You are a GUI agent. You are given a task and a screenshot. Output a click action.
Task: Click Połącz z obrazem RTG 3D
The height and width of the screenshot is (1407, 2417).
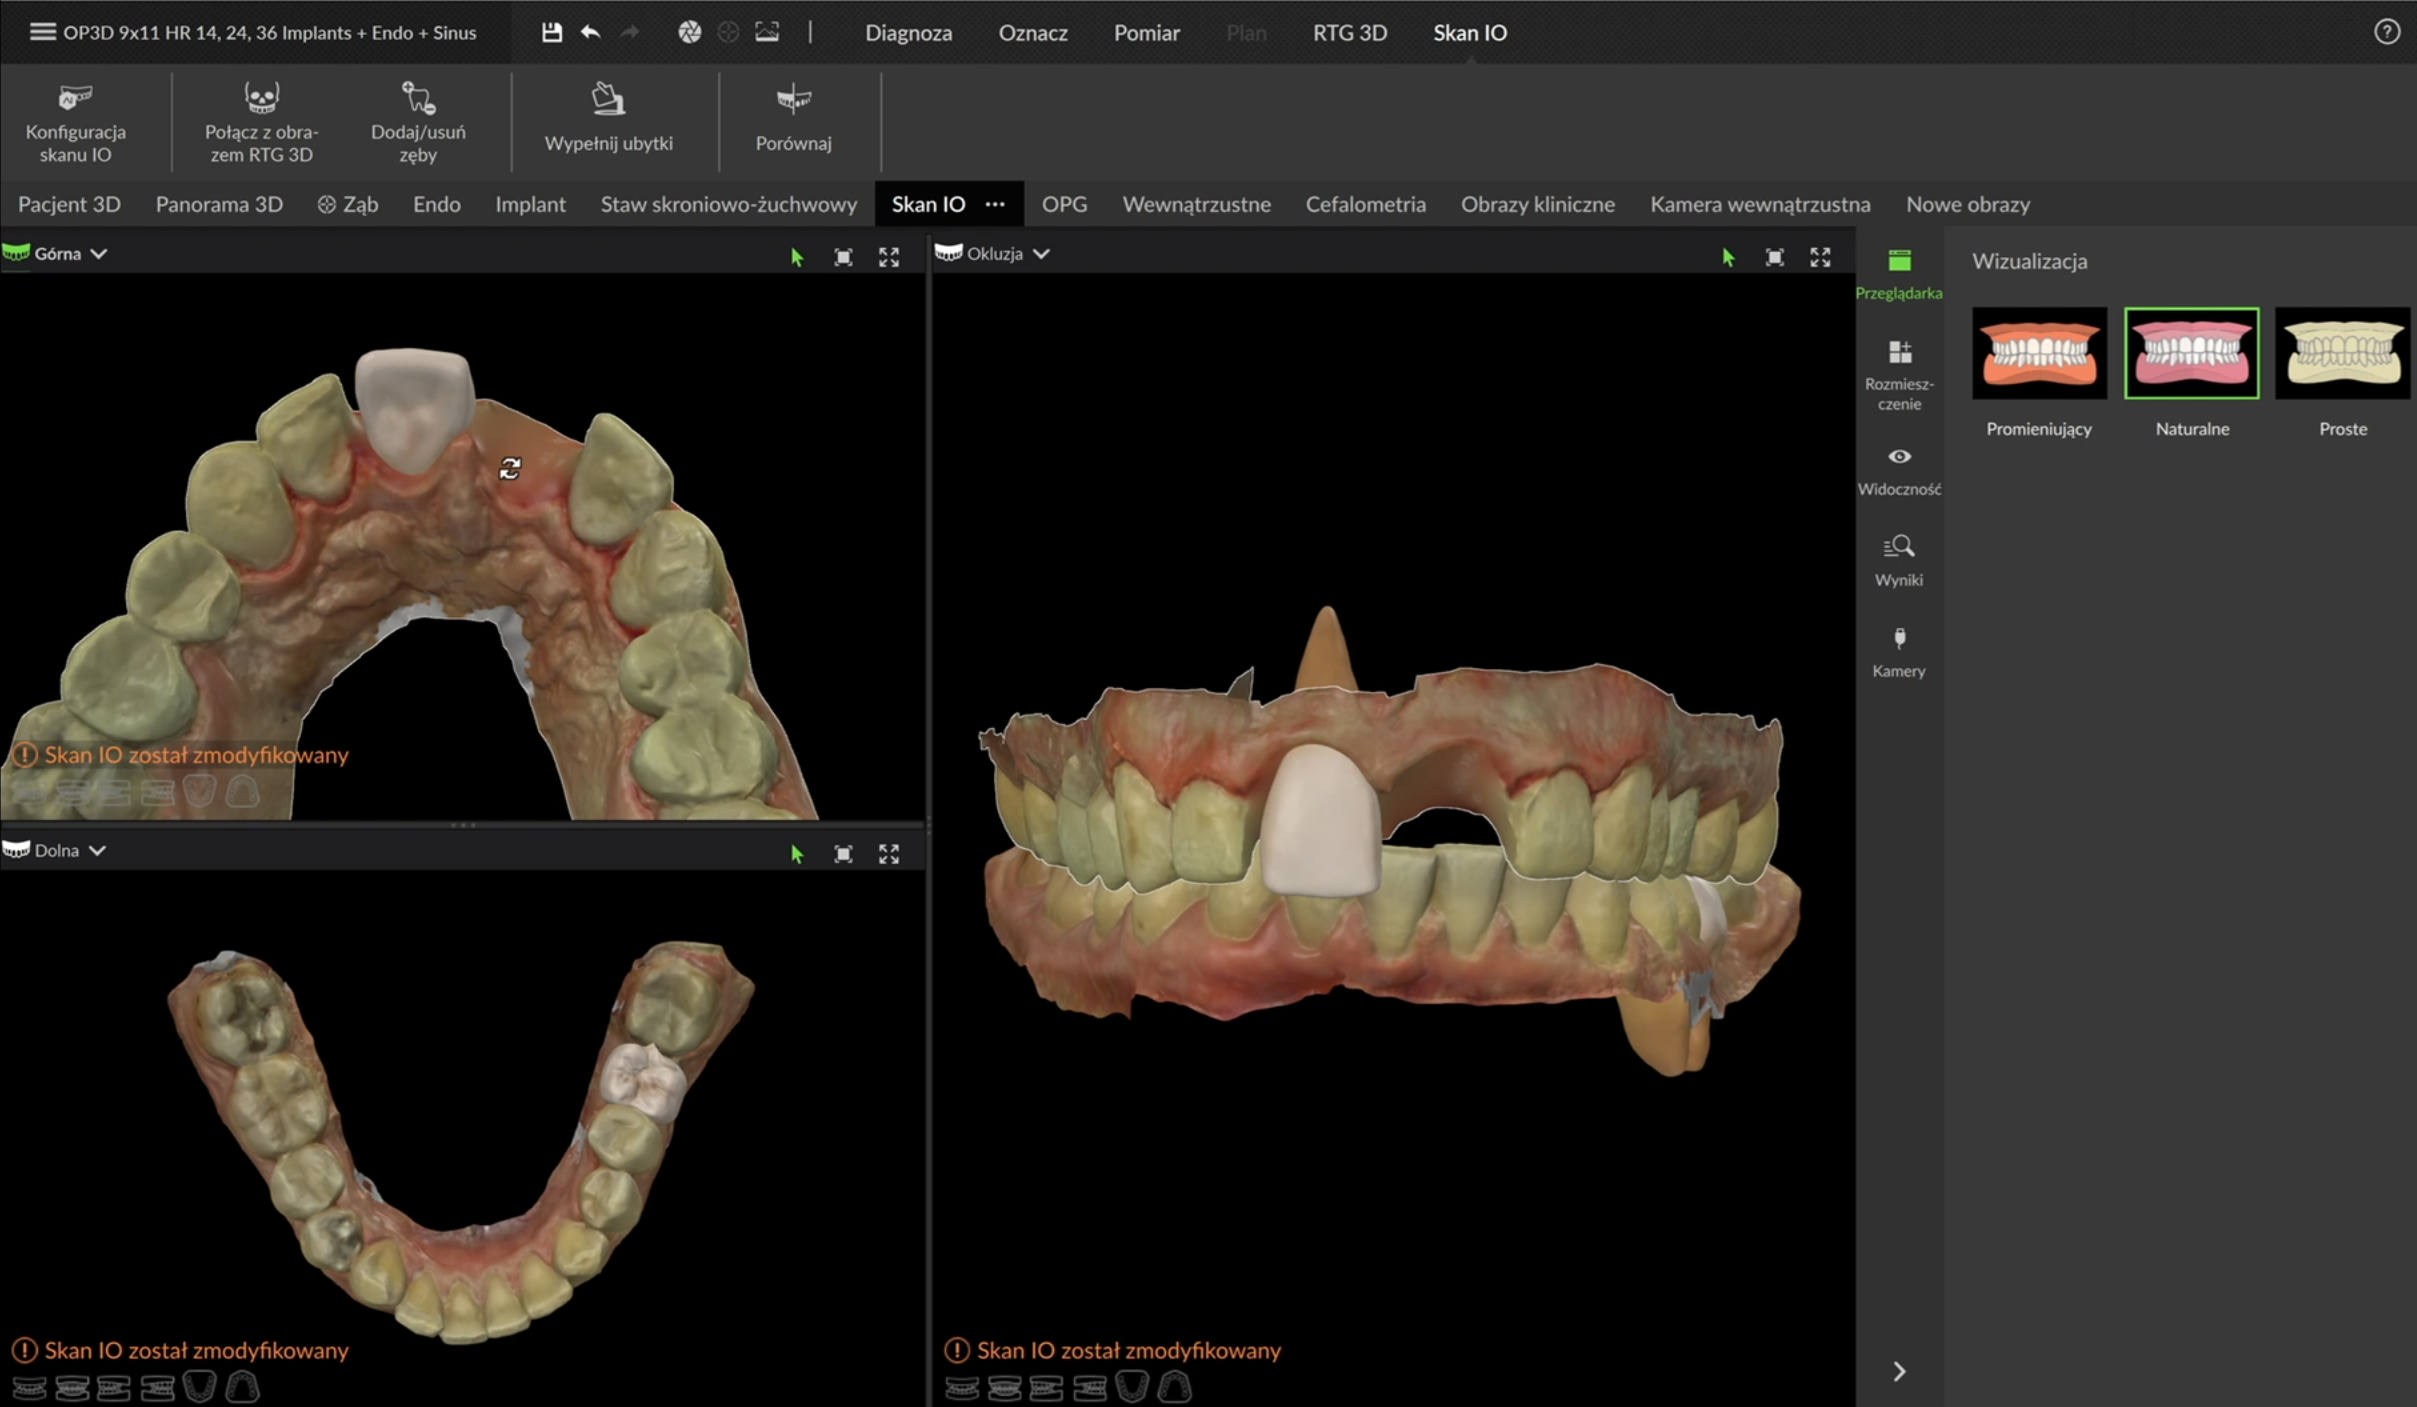(261, 121)
